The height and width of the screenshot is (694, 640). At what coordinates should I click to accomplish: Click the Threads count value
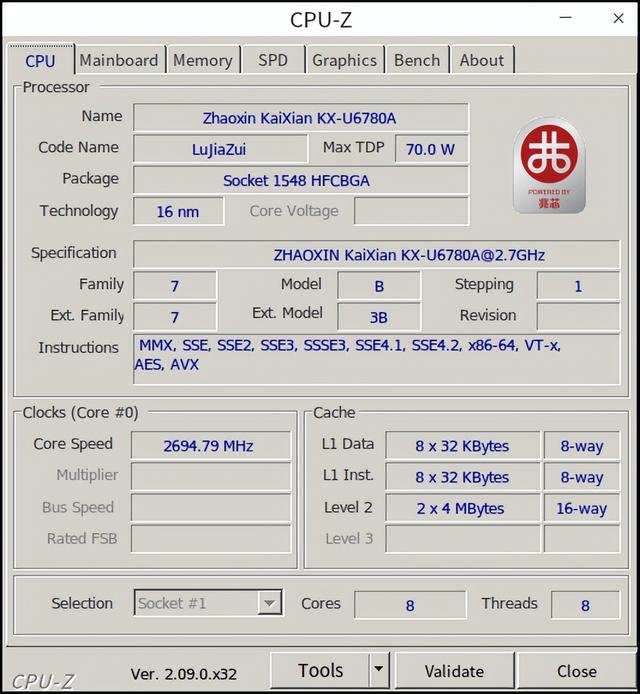[x=585, y=605]
